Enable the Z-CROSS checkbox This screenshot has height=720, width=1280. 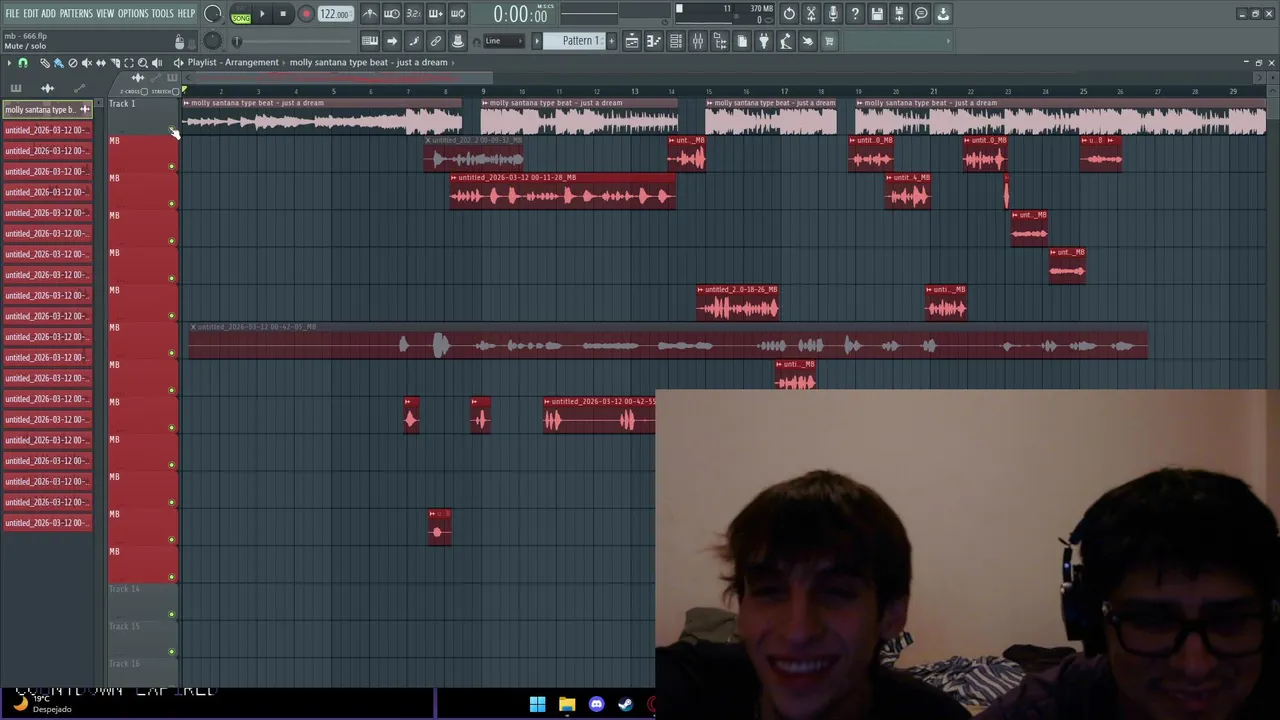point(144,91)
